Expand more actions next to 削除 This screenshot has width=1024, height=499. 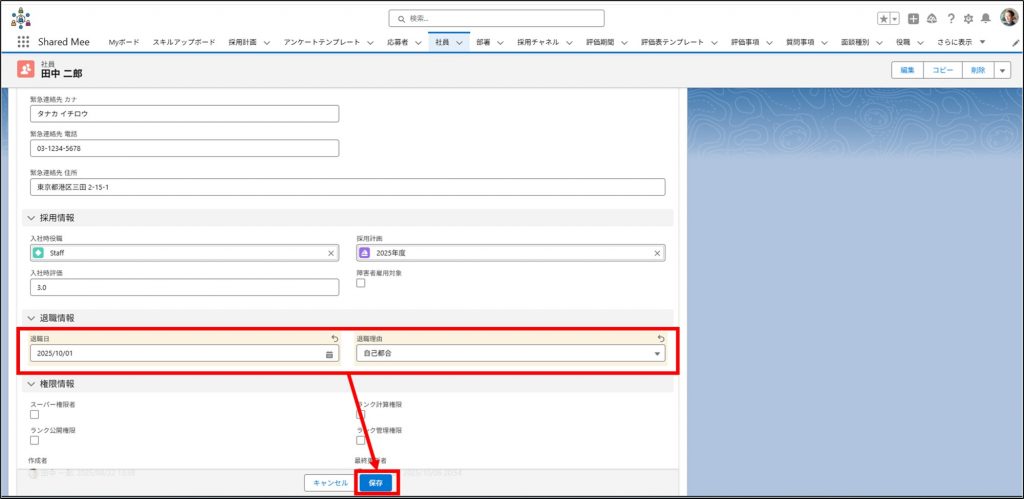click(x=1002, y=70)
